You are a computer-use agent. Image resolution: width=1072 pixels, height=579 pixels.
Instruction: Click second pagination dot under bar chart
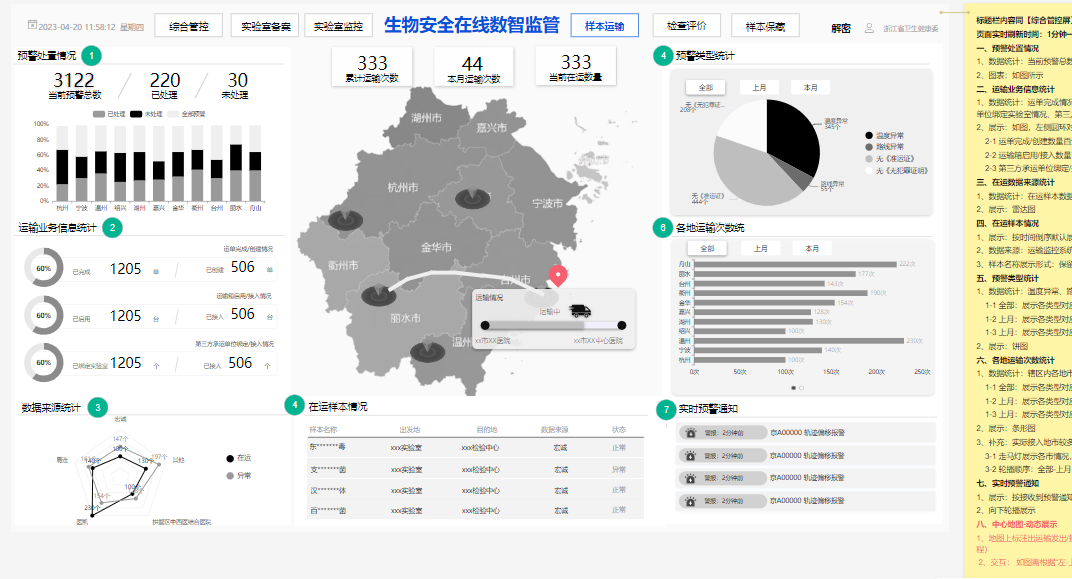coord(801,387)
